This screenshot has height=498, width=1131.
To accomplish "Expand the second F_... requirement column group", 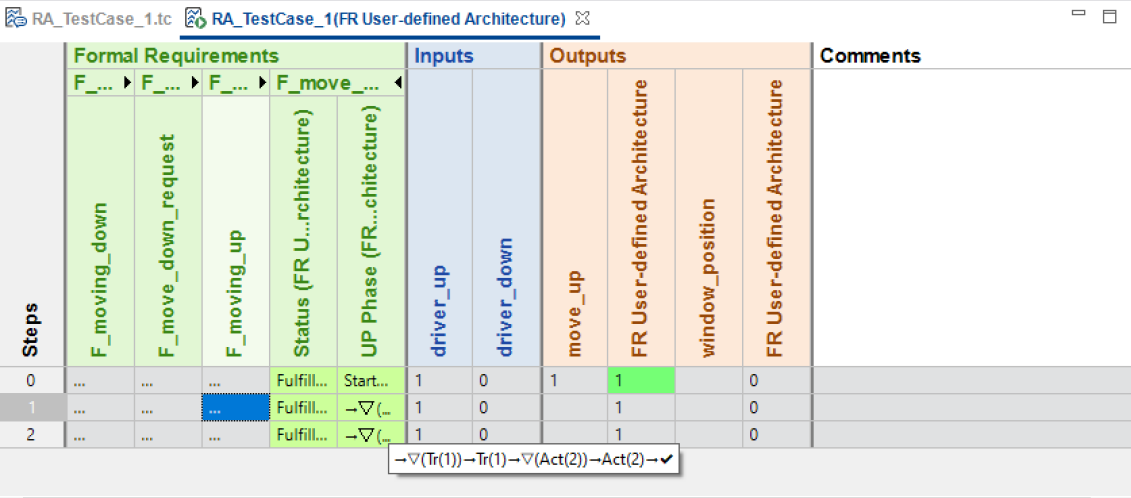I will tap(194, 83).
